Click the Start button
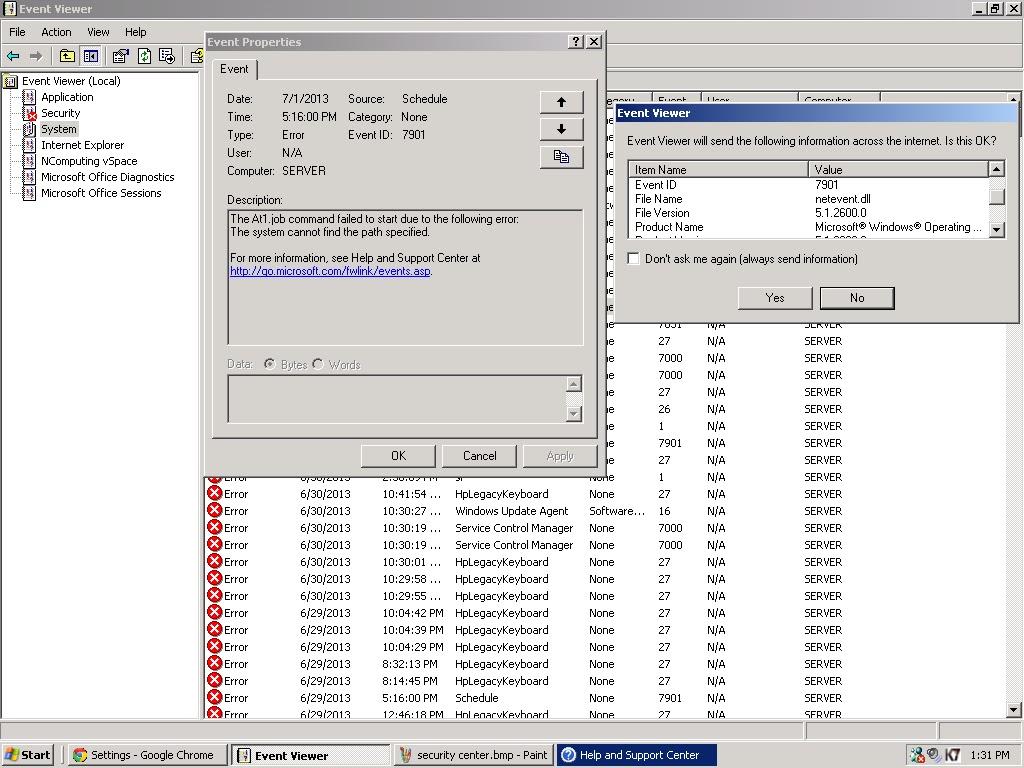Screen dimensions: 1024x768 click(27, 755)
